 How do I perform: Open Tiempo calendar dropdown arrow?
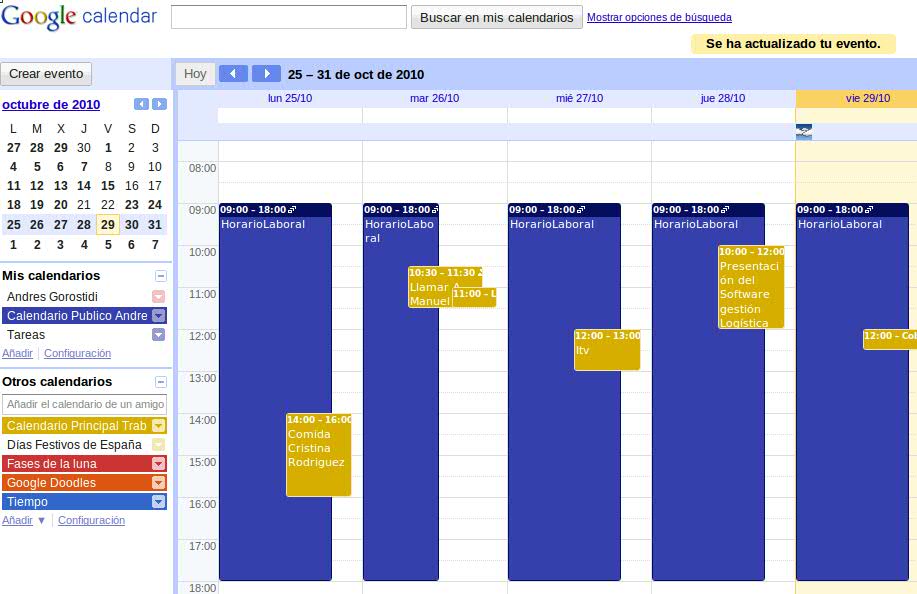point(158,502)
